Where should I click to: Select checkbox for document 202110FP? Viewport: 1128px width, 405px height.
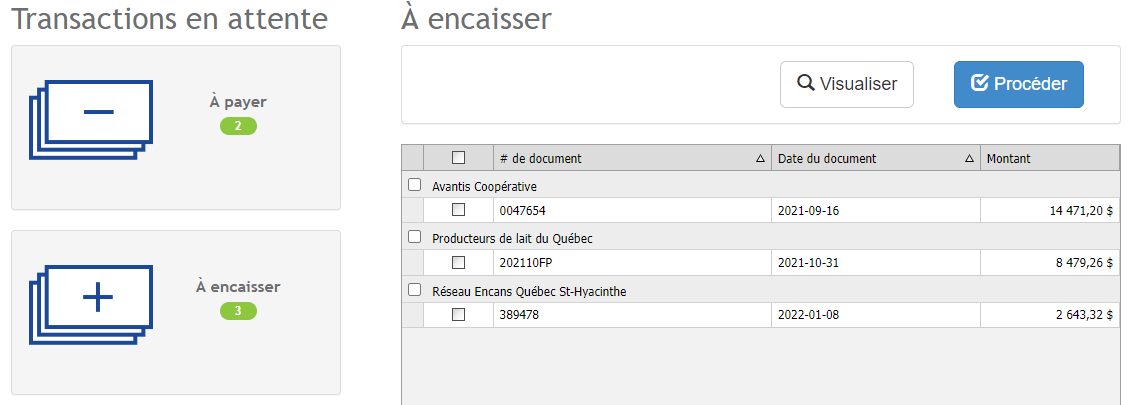coord(459,262)
